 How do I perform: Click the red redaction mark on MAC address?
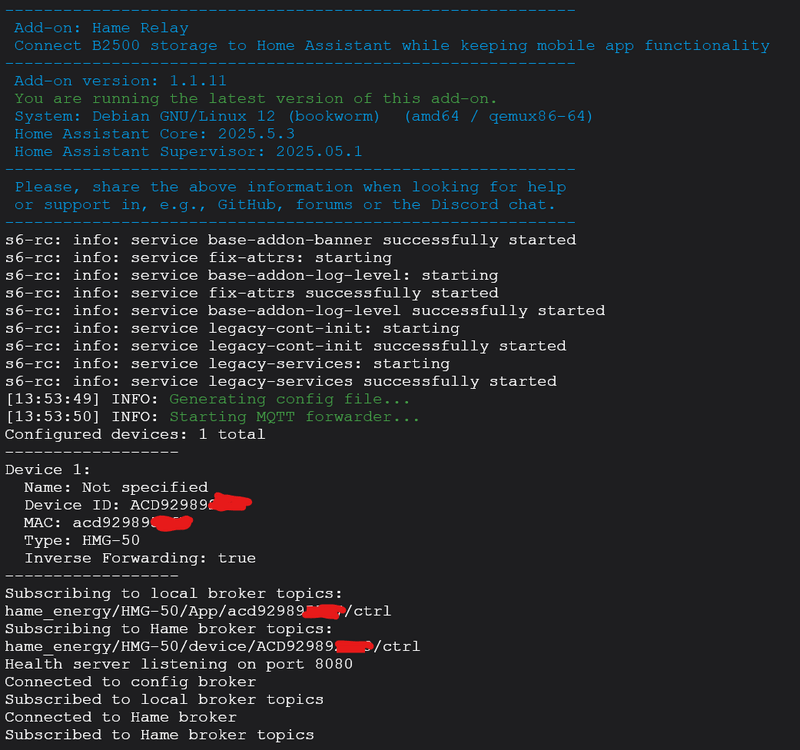click(173, 523)
